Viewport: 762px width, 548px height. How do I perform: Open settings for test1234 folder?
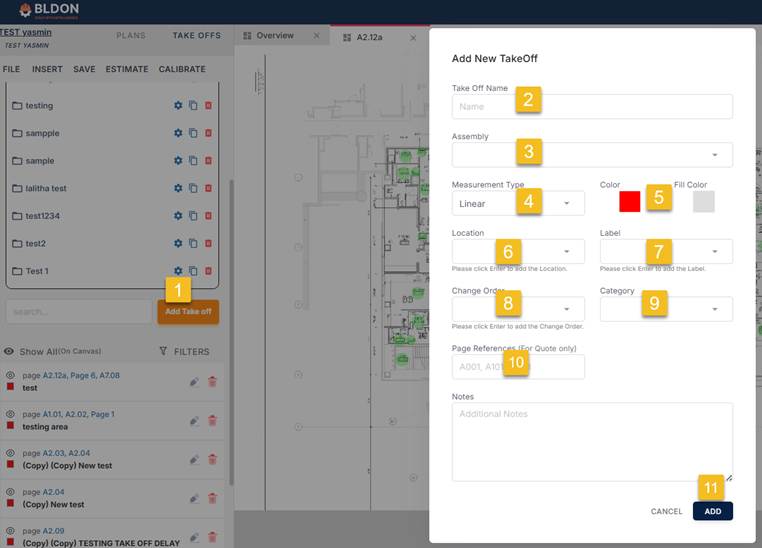click(178, 215)
